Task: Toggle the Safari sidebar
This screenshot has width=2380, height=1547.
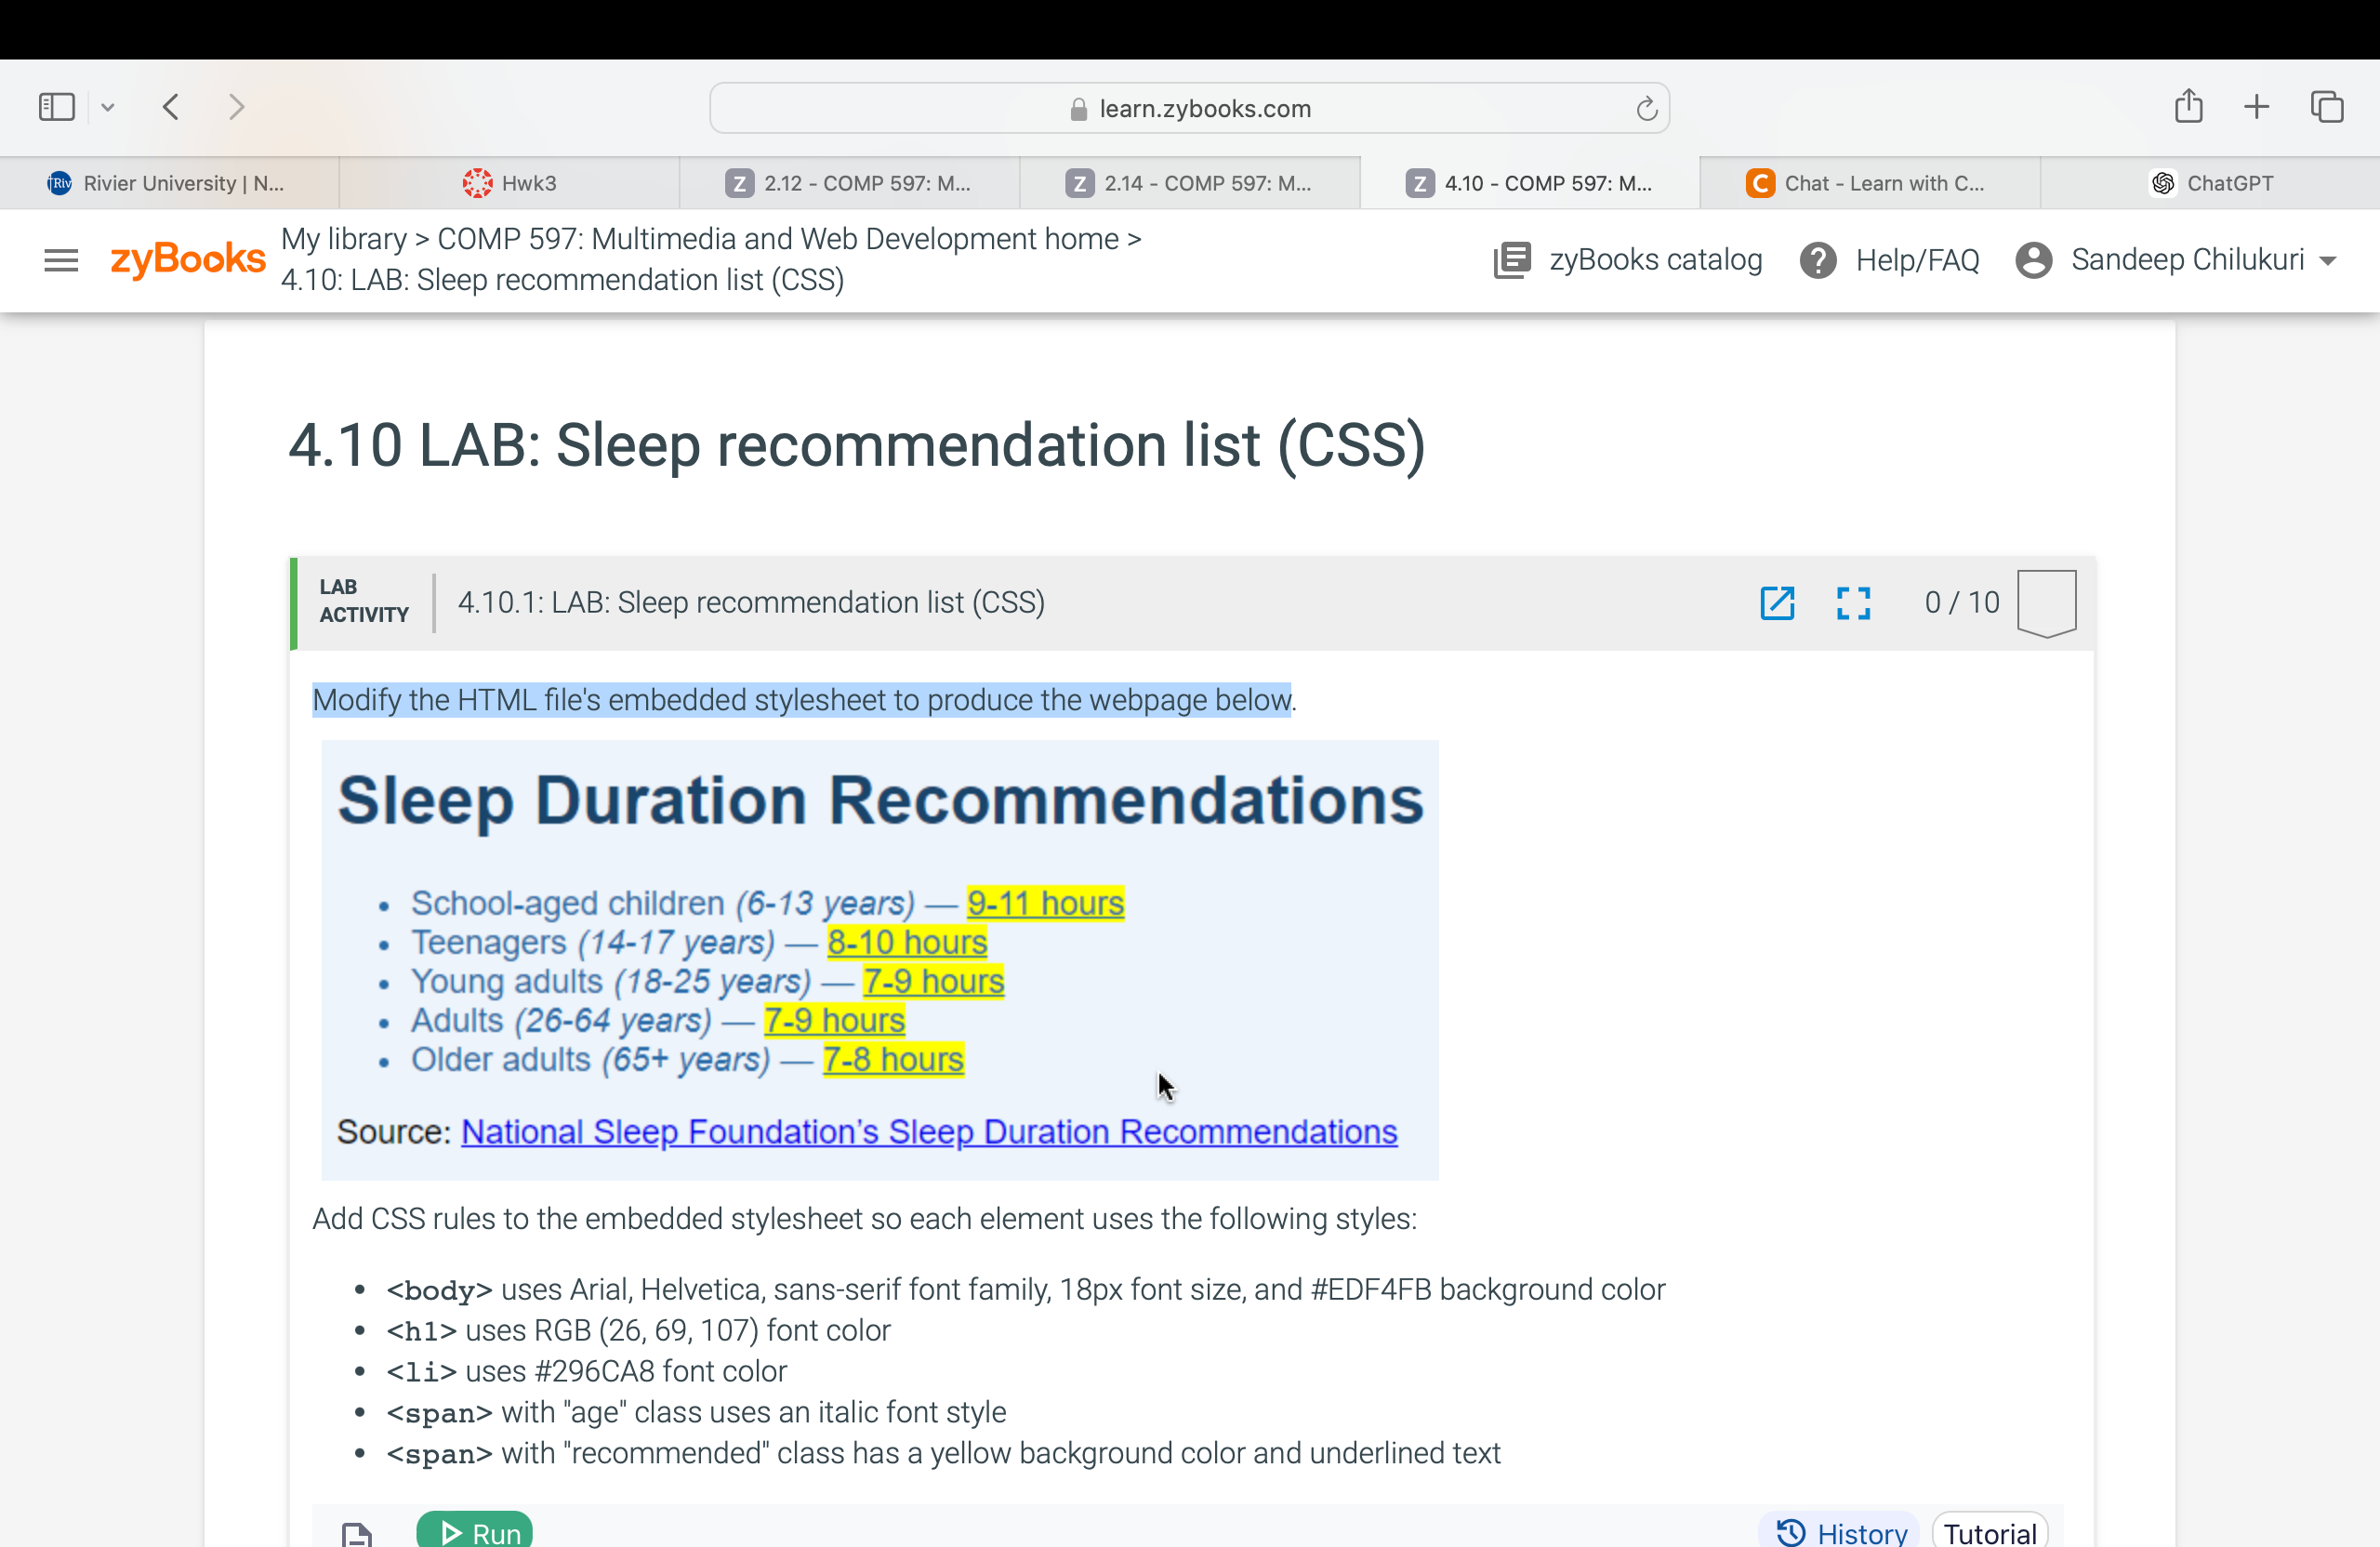Action: (x=57, y=106)
